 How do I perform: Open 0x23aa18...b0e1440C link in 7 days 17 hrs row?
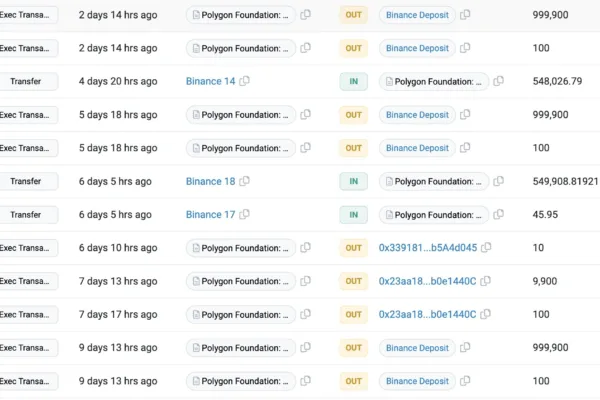click(427, 314)
